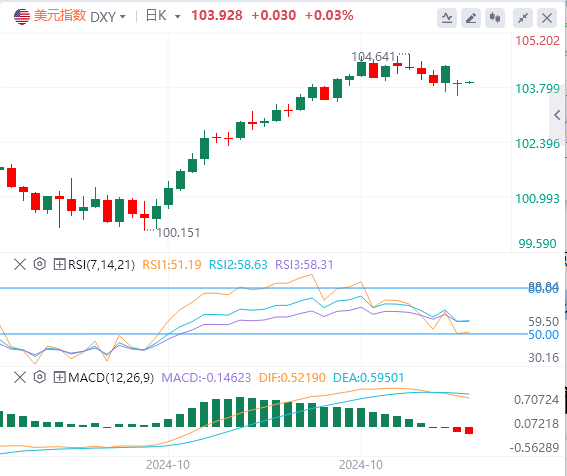Open the 日K timeframe dropdown

click(162, 16)
